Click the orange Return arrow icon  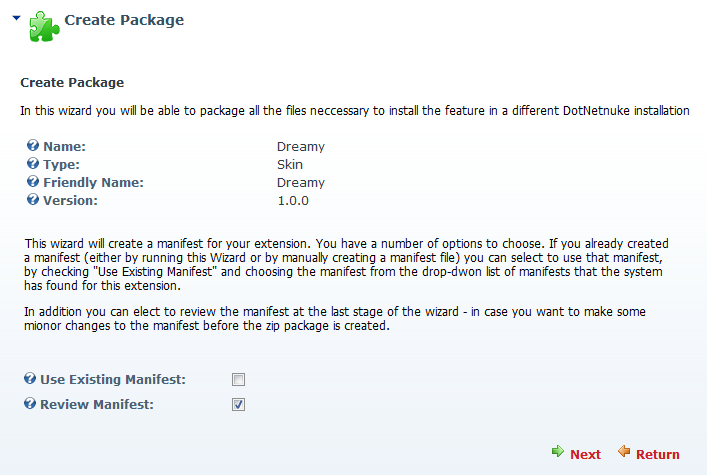[x=624, y=451]
